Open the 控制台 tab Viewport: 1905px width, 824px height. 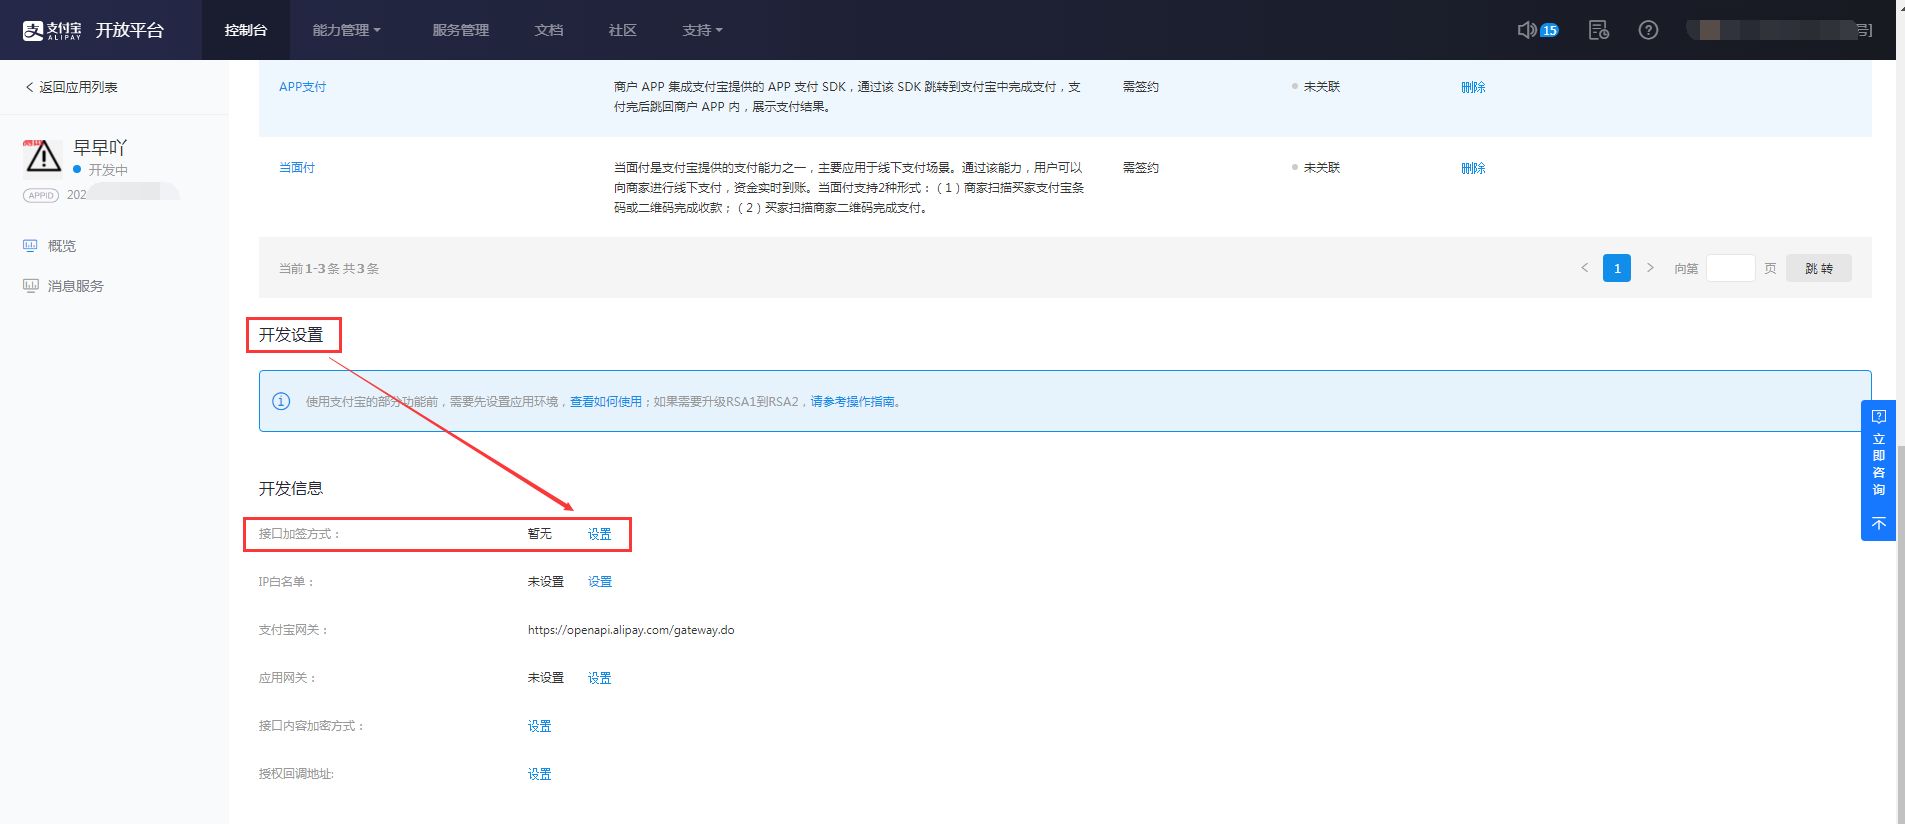(x=246, y=30)
